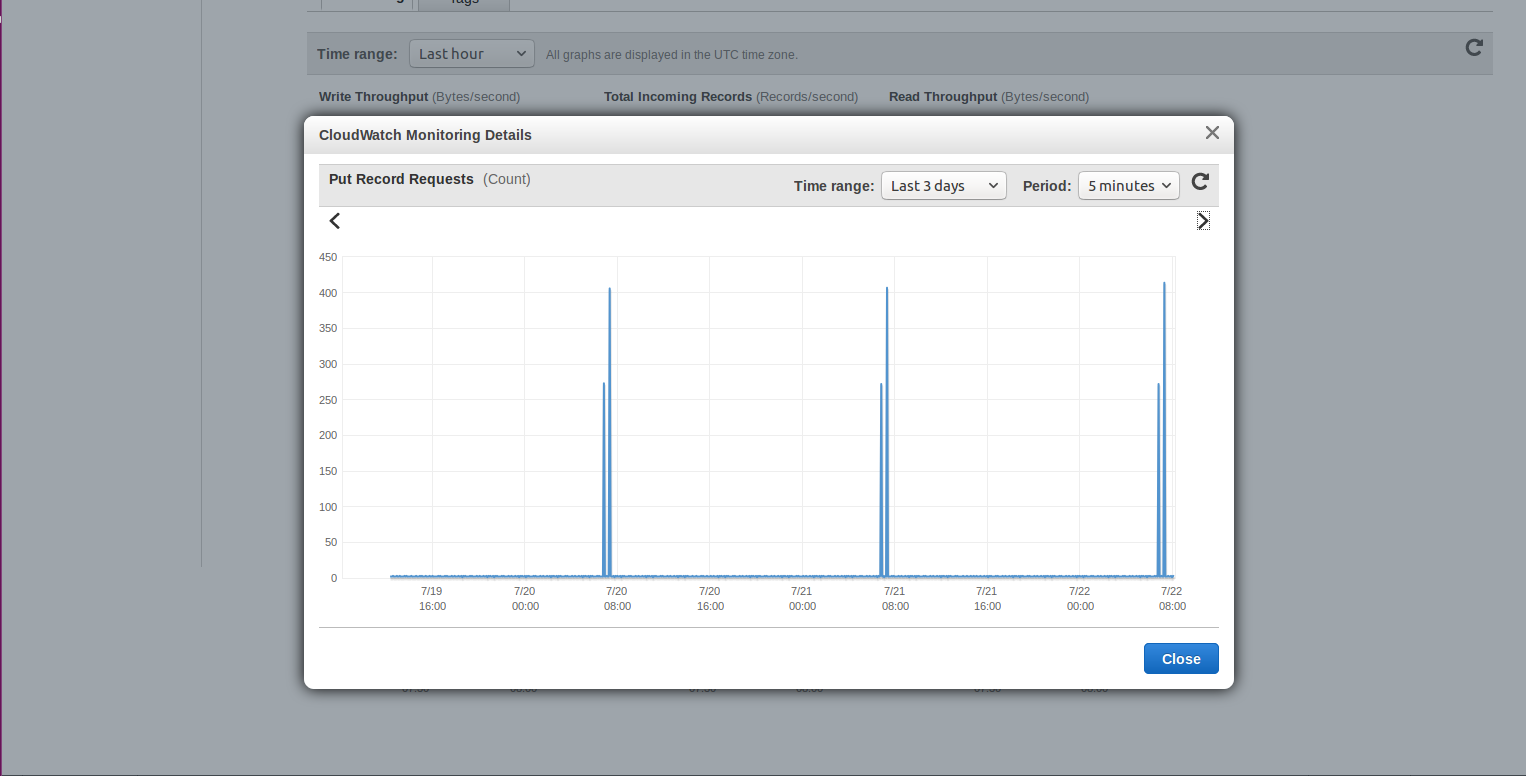Refresh the background stream monitoring graphs
This screenshot has width=1526, height=776.
(1473, 48)
